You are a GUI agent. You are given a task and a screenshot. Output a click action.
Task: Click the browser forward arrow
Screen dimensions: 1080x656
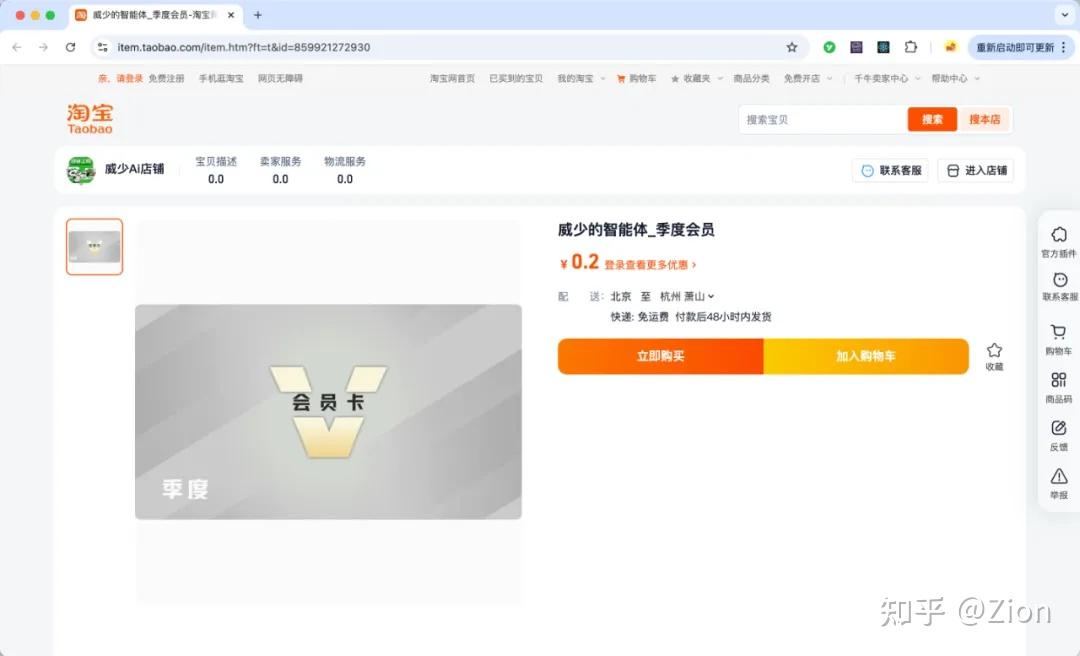tap(43, 48)
